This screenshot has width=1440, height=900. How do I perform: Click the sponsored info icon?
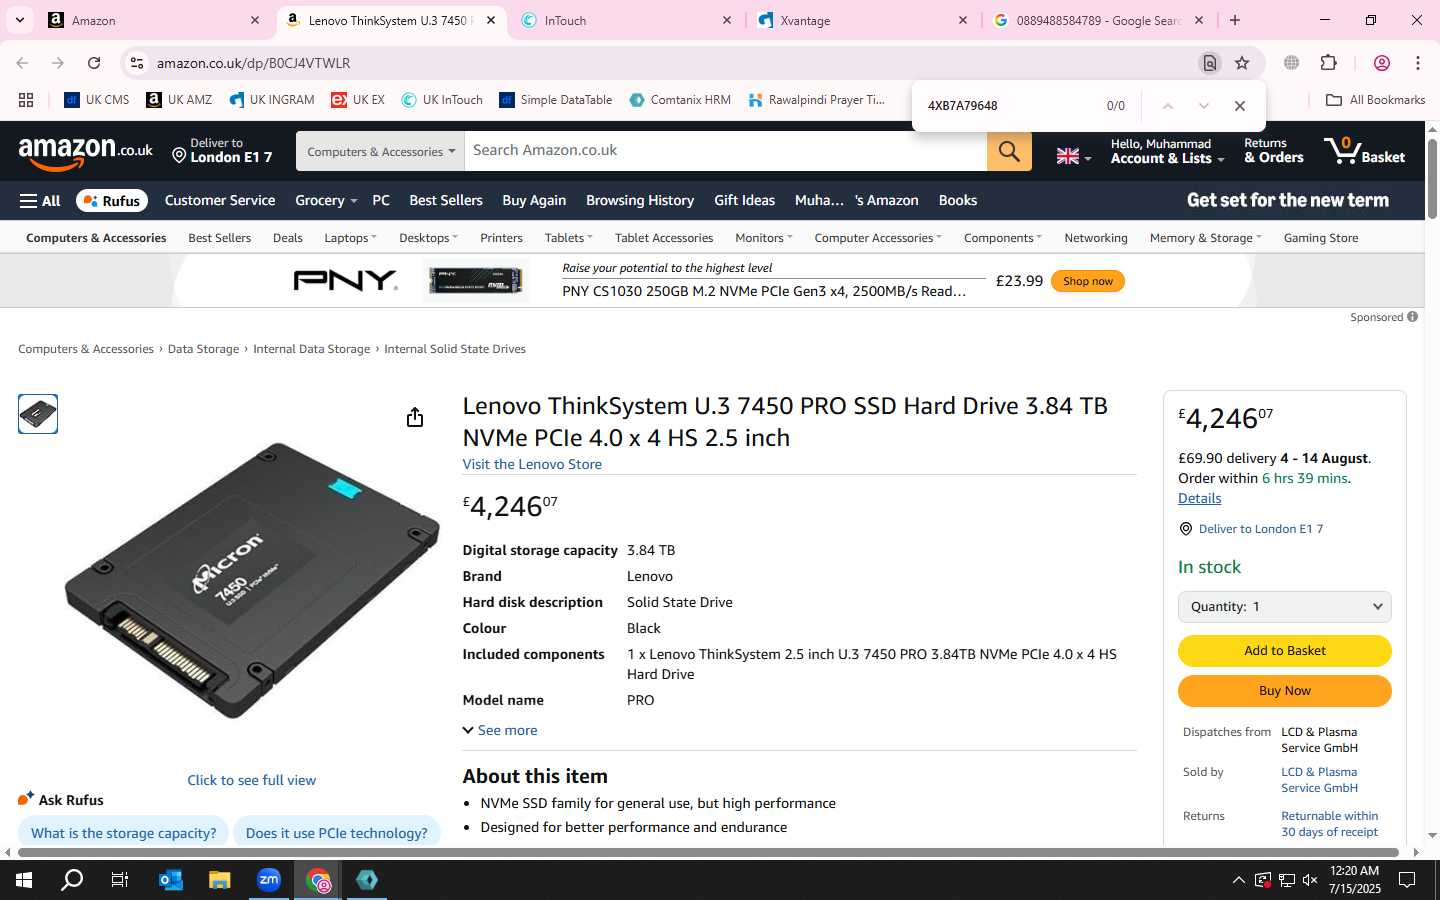(1413, 317)
